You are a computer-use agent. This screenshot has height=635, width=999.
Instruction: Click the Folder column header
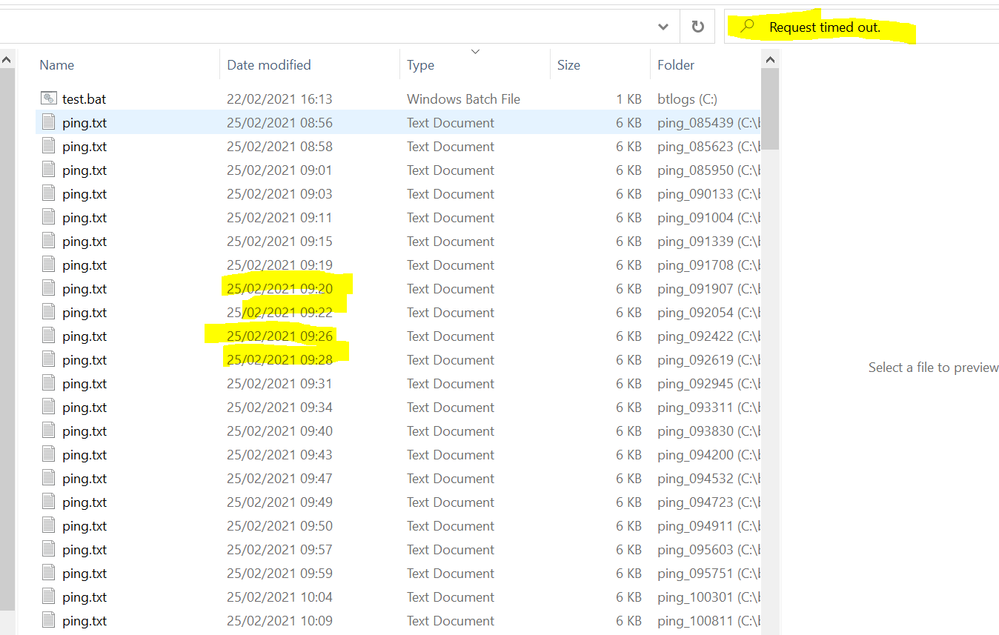click(676, 65)
